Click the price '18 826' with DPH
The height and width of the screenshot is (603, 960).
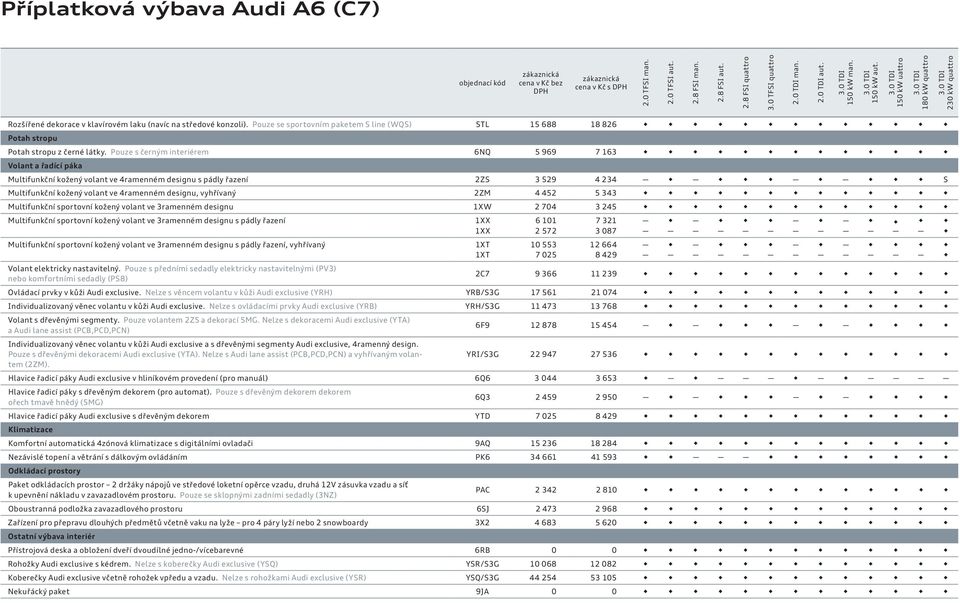[x=604, y=124]
